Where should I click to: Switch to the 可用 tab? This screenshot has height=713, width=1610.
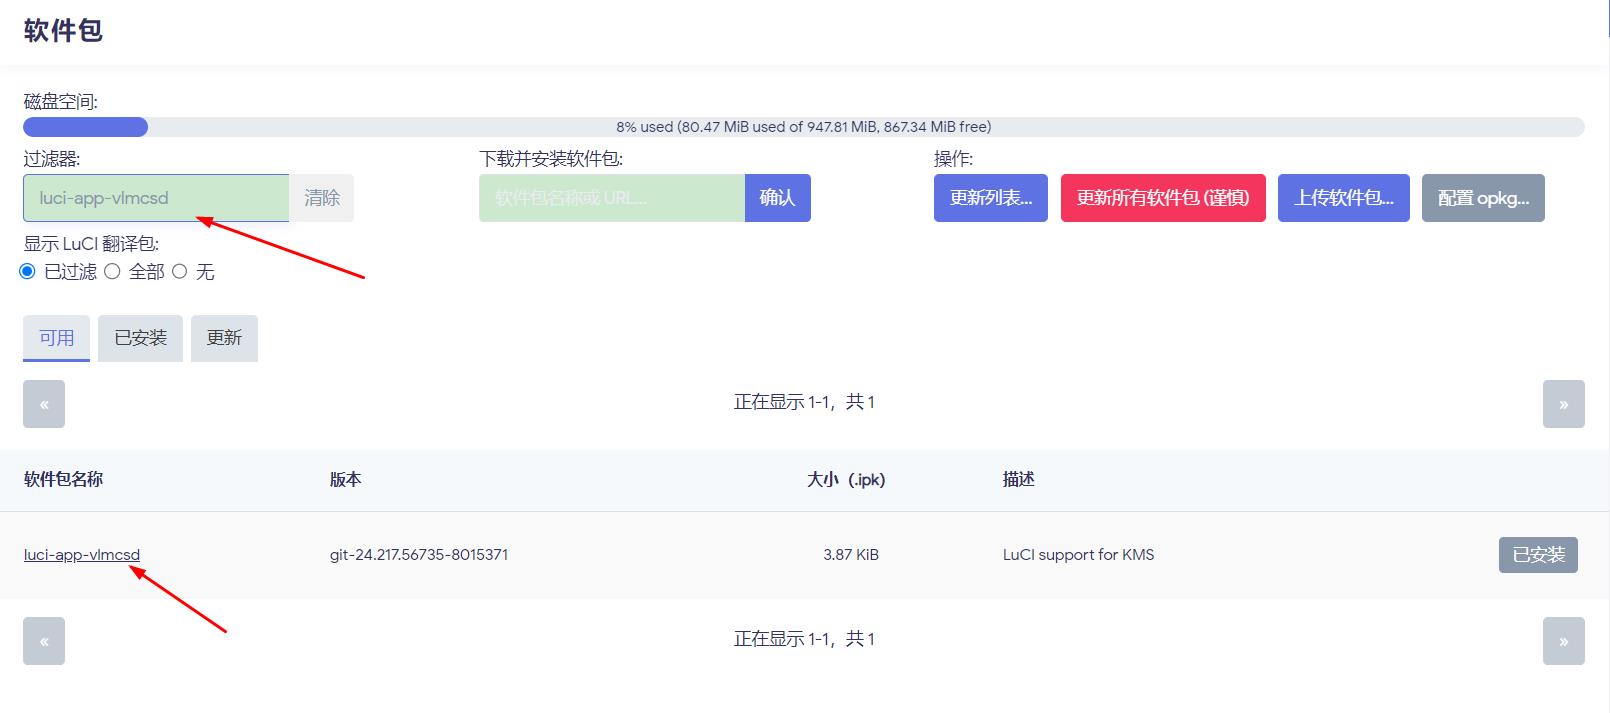pyautogui.click(x=57, y=338)
